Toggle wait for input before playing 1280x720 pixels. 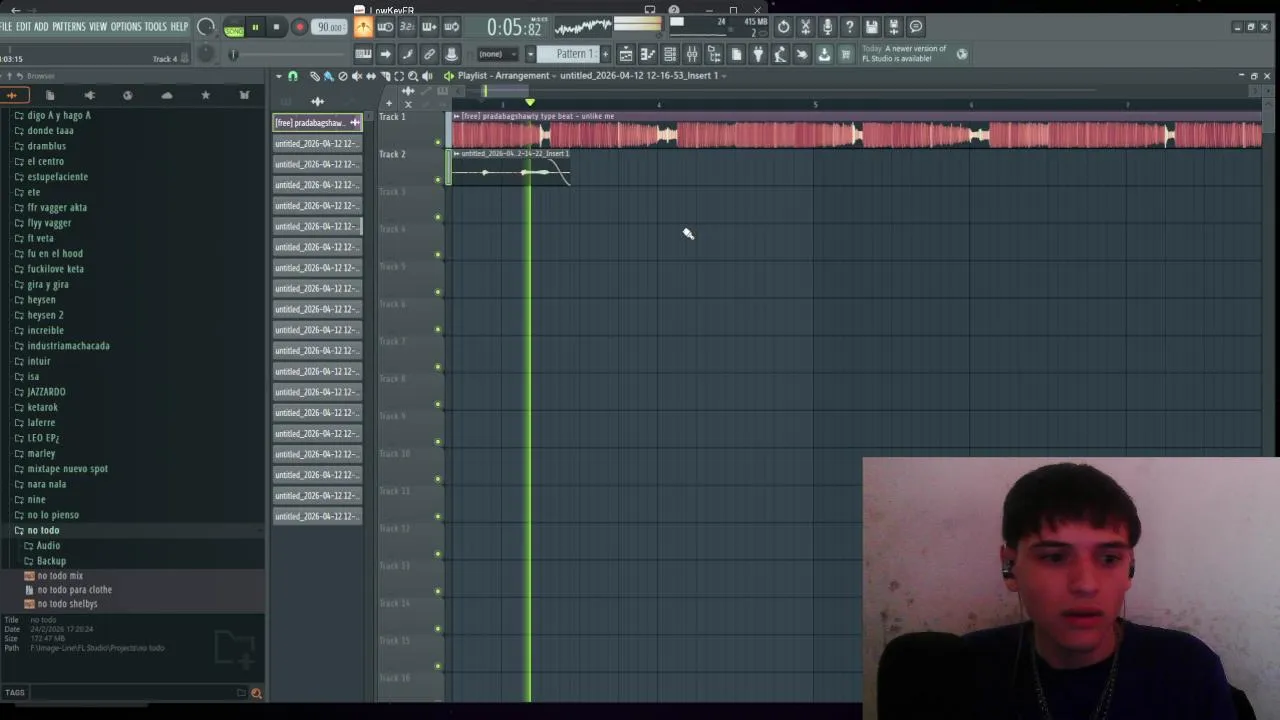(386, 26)
